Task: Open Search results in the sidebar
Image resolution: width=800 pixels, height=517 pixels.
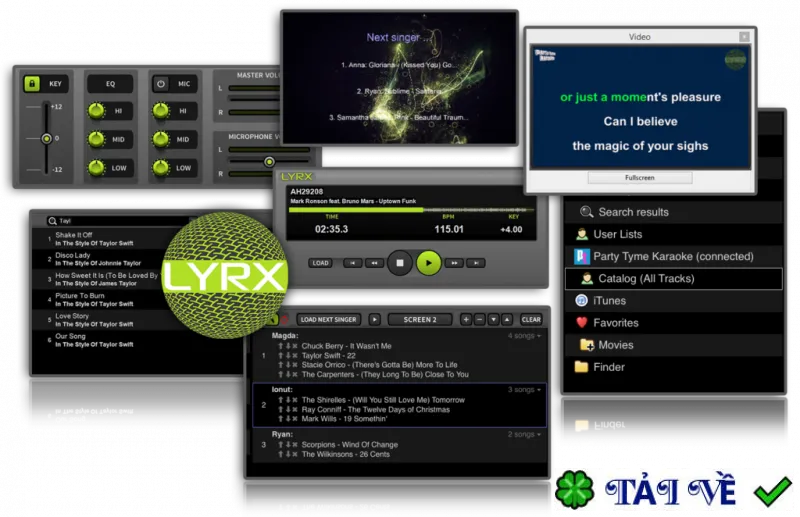Action: 673,212
